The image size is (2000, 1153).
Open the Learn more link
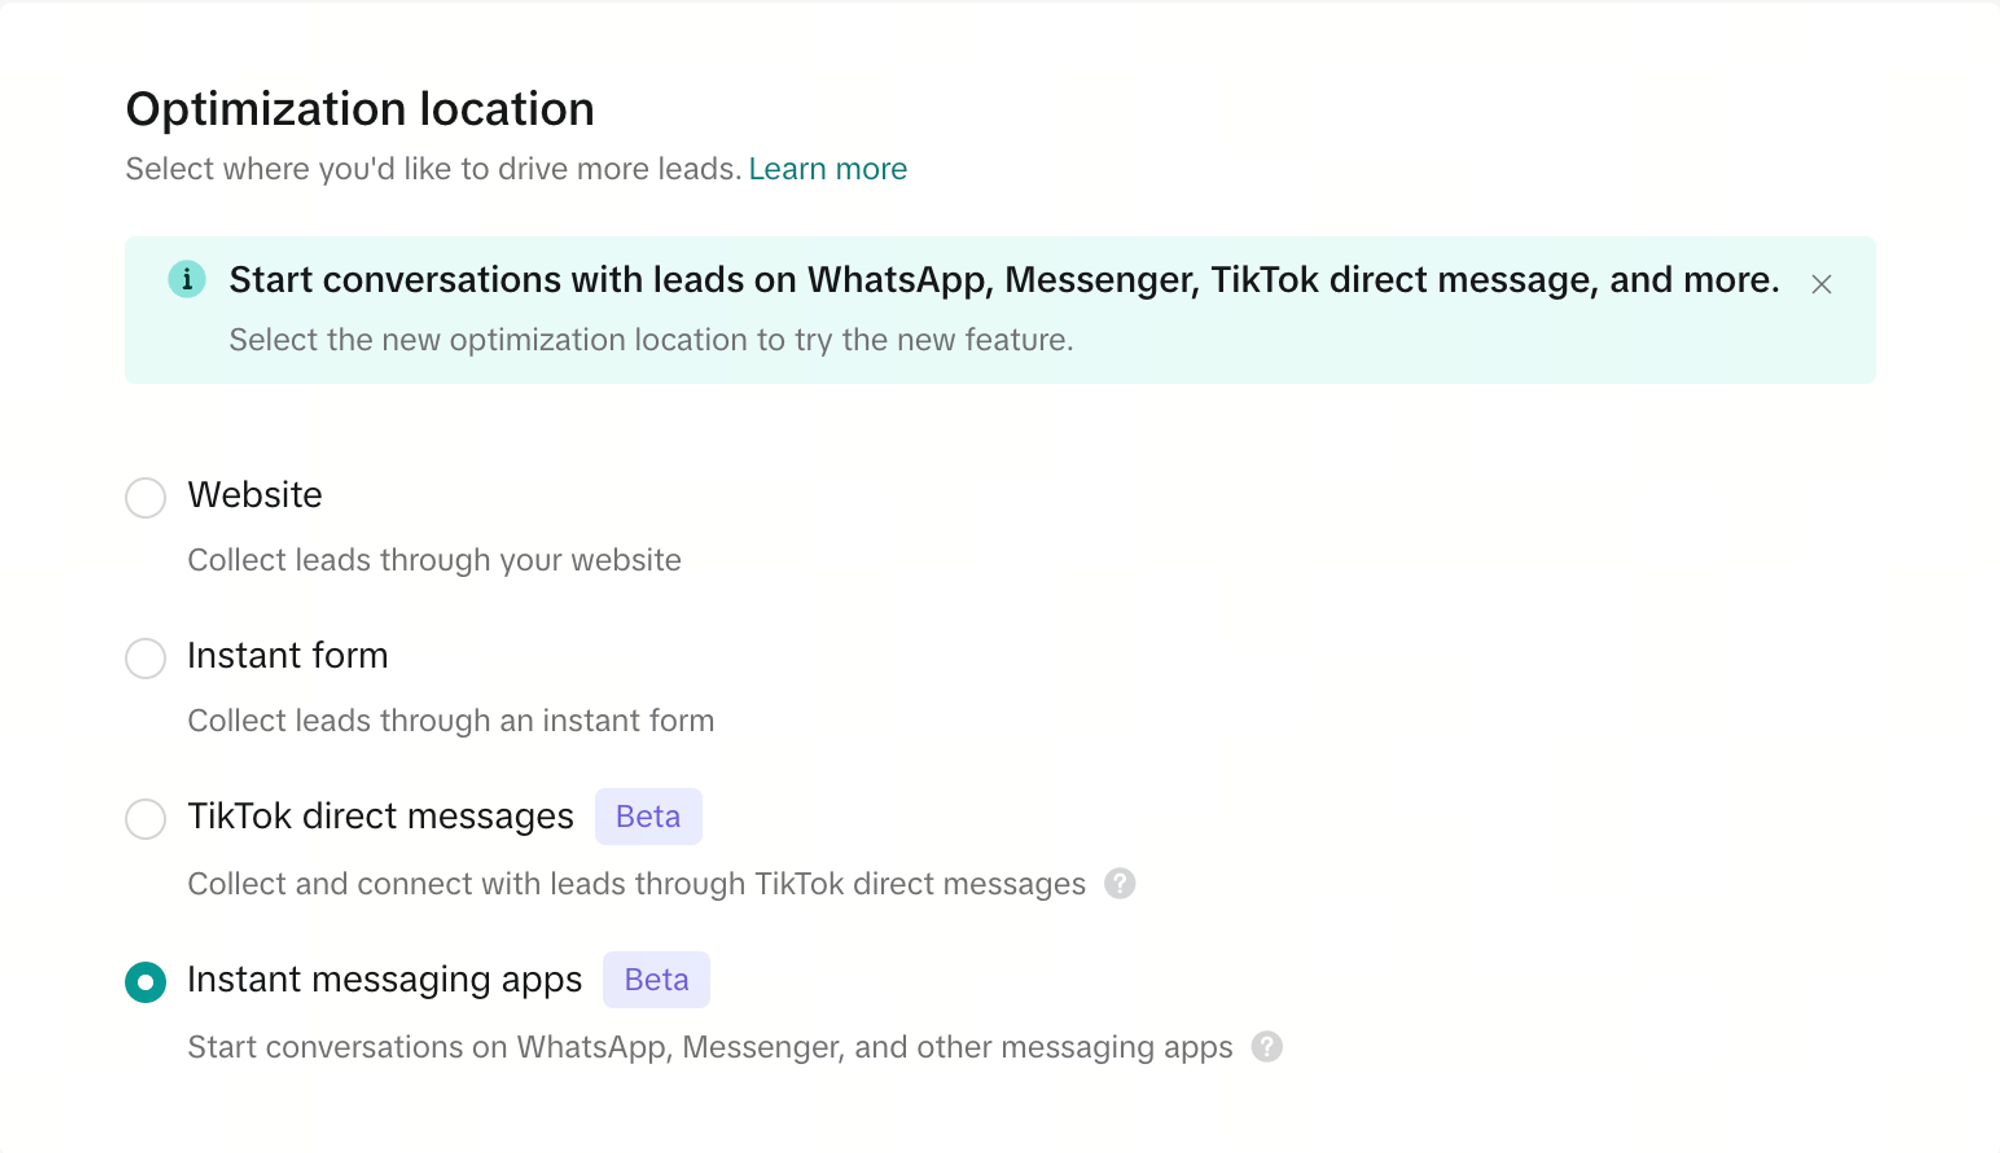coord(827,169)
